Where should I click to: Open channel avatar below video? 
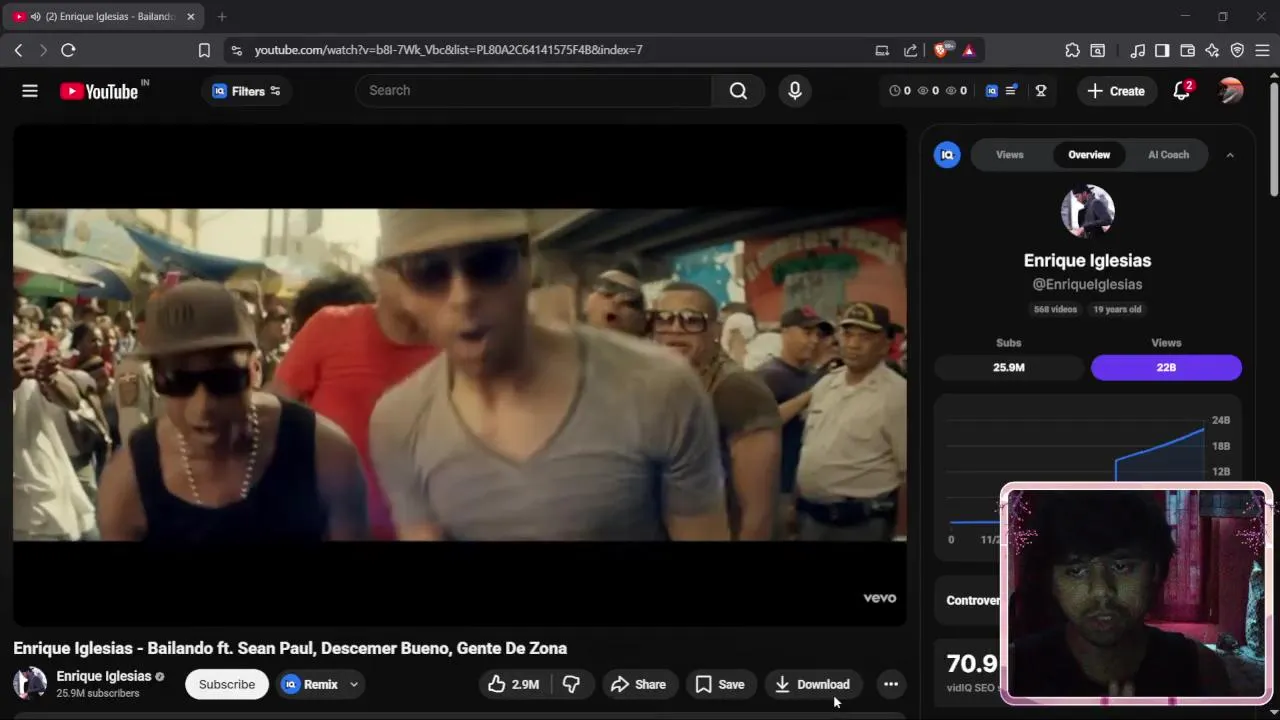[30, 684]
